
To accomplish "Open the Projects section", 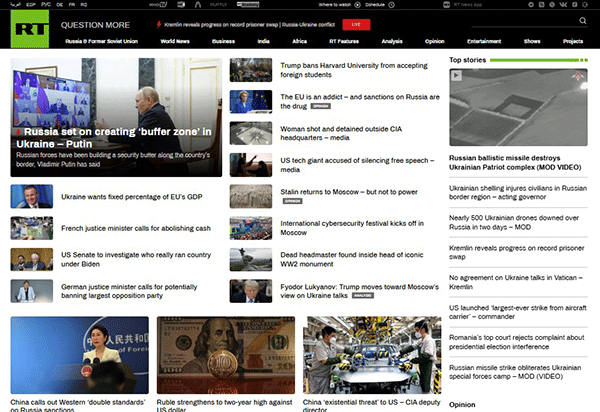I will (x=573, y=41).
